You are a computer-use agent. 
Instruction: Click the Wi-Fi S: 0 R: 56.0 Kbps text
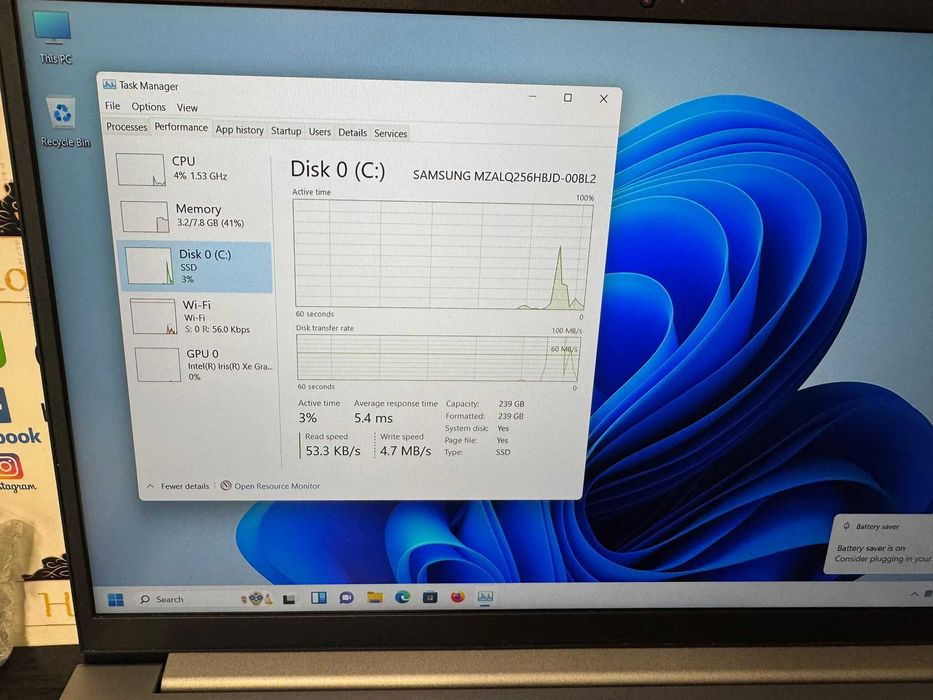point(217,329)
